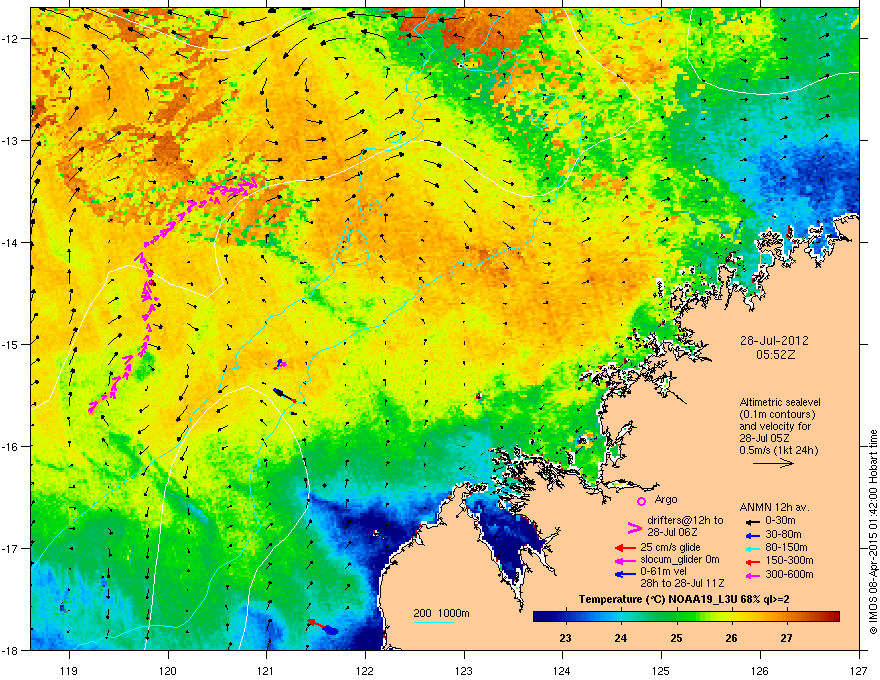
Task: Click the red glider arrow near the southern coast
Action: coord(316,624)
